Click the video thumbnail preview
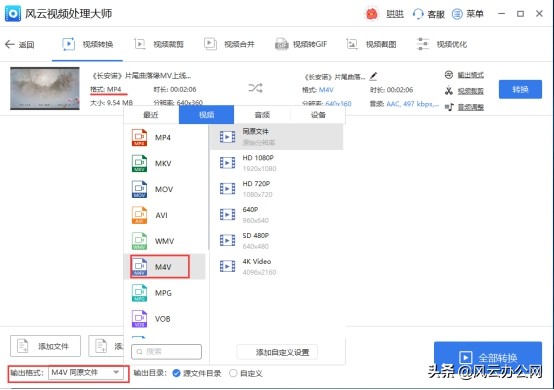The height and width of the screenshot is (390, 554). pyautogui.click(x=45, y=88)
